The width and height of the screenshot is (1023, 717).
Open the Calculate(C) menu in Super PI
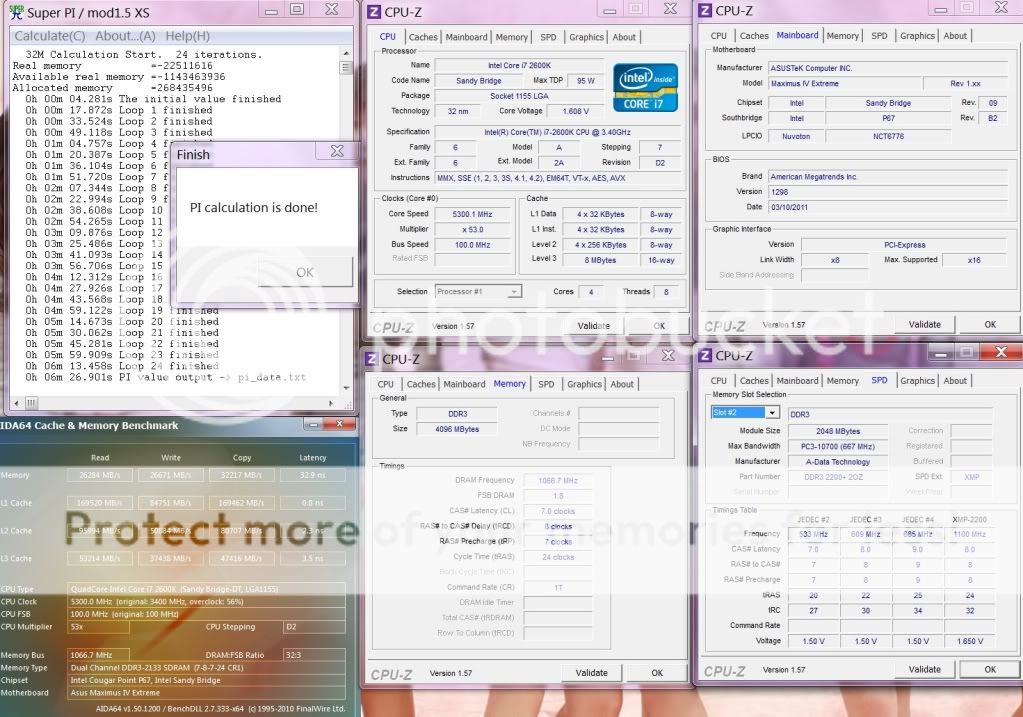(50, 36)
